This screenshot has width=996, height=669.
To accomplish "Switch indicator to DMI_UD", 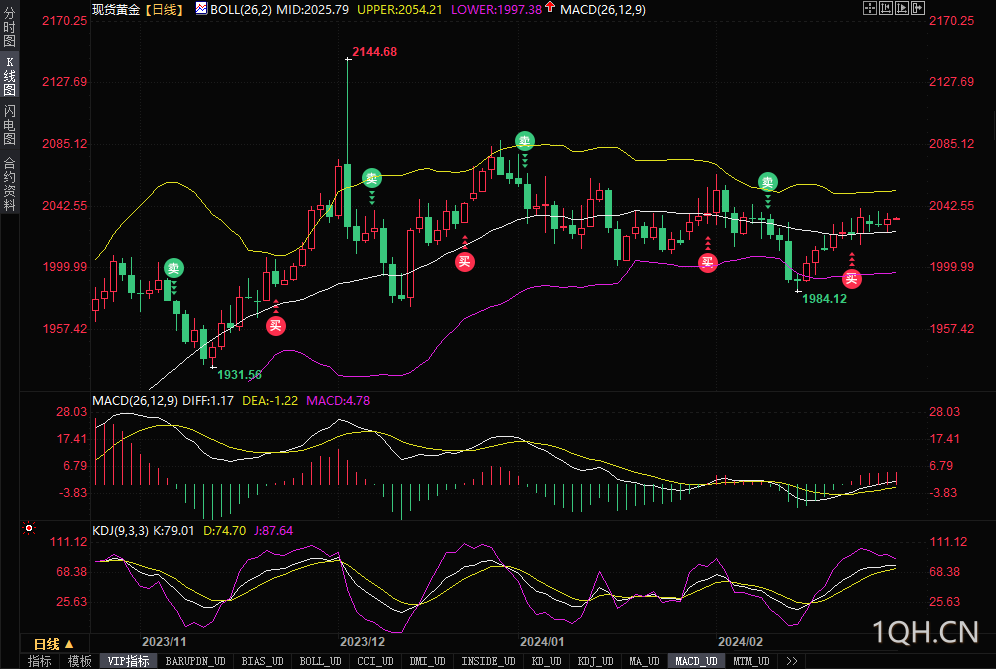I will point(427,661).
